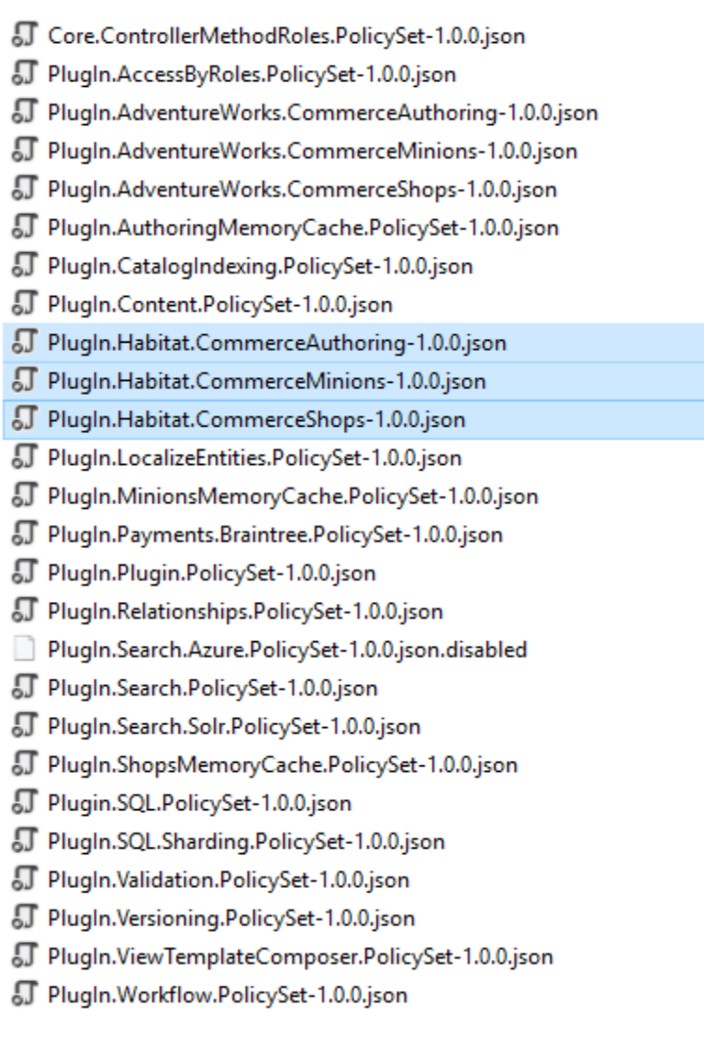This screenshot has width=704, height=1052.
Task: Select PlugIn.Versioning.PolicySet-1.0.0.json name
Action: coord(232,918)
